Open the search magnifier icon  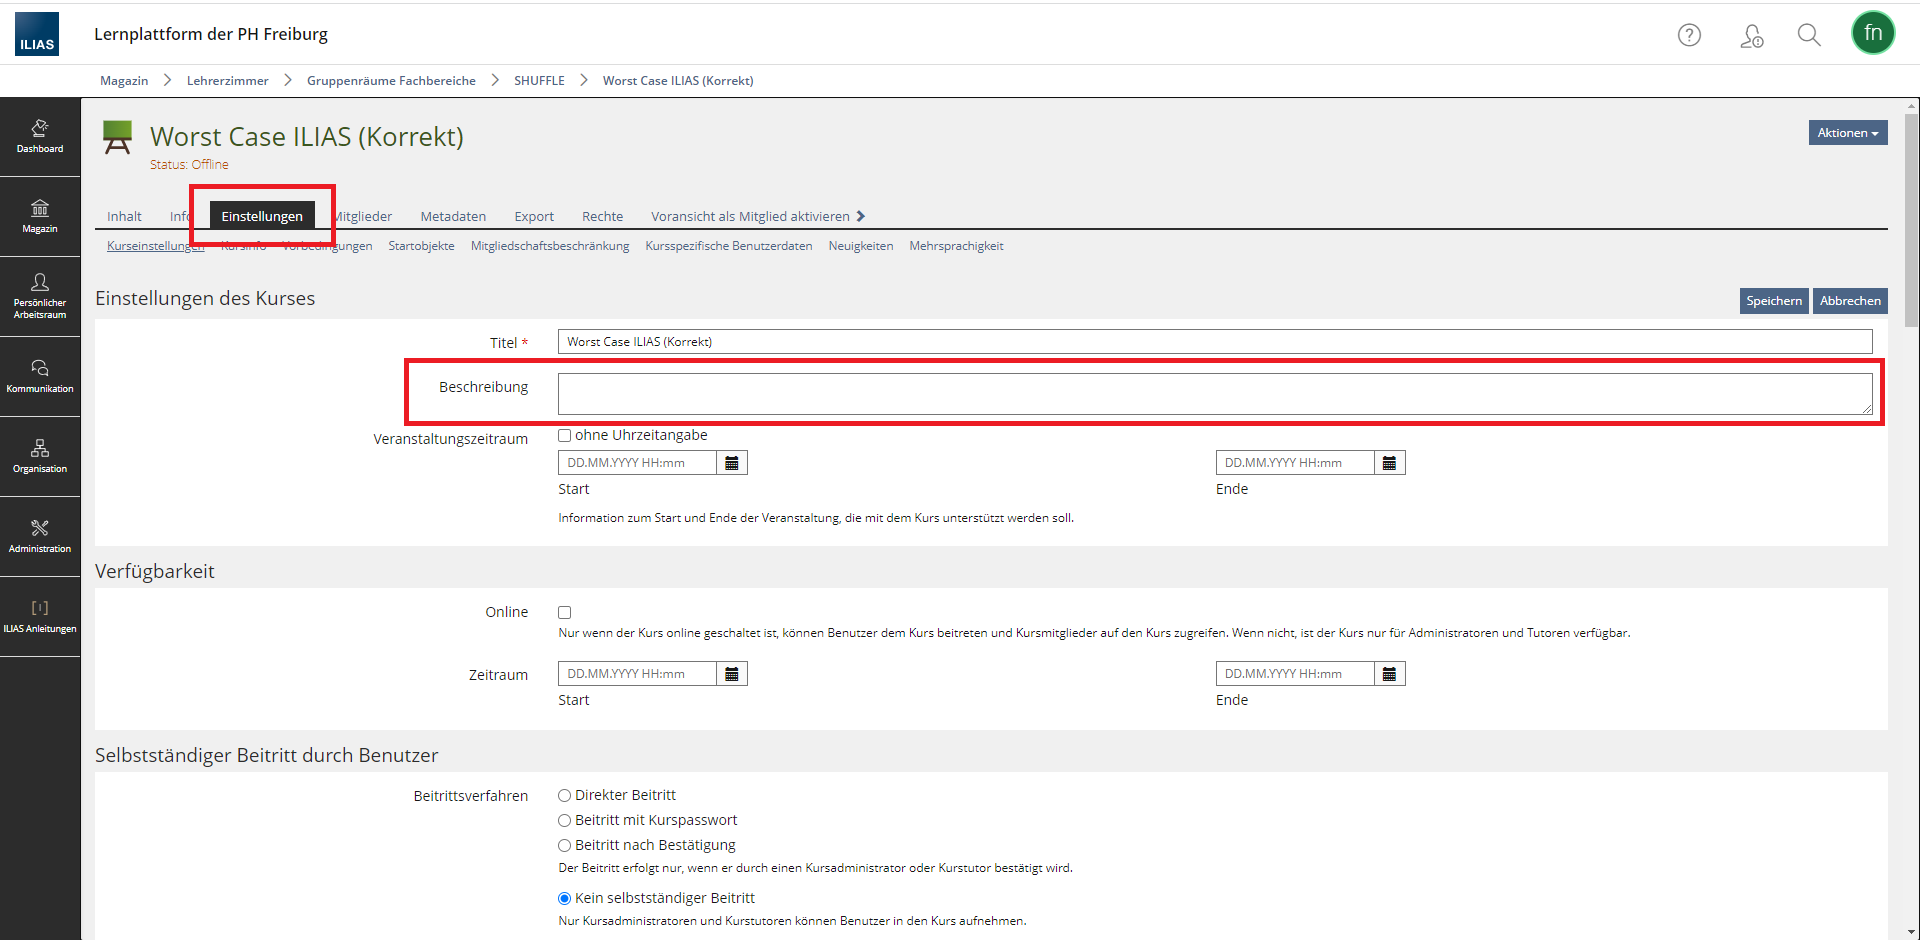point(1808,35)
